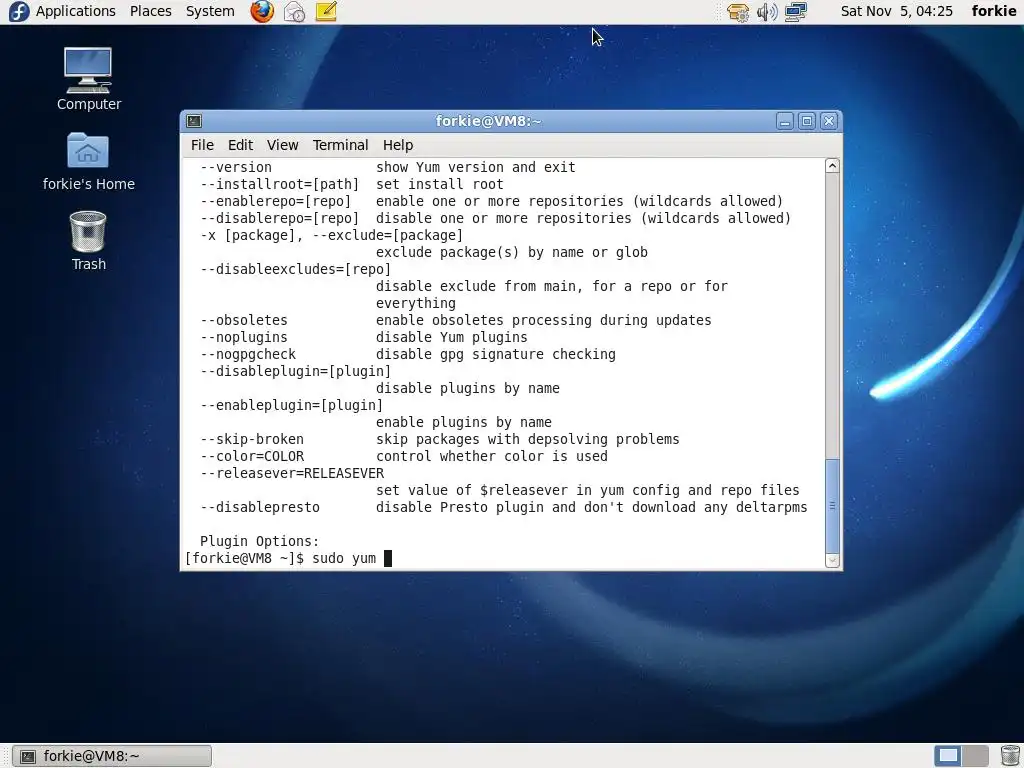Image resolution: width=1024 pixels, height=768 pixels.
Task: Open the volume control speaker icon
Action: click(767, 12)
